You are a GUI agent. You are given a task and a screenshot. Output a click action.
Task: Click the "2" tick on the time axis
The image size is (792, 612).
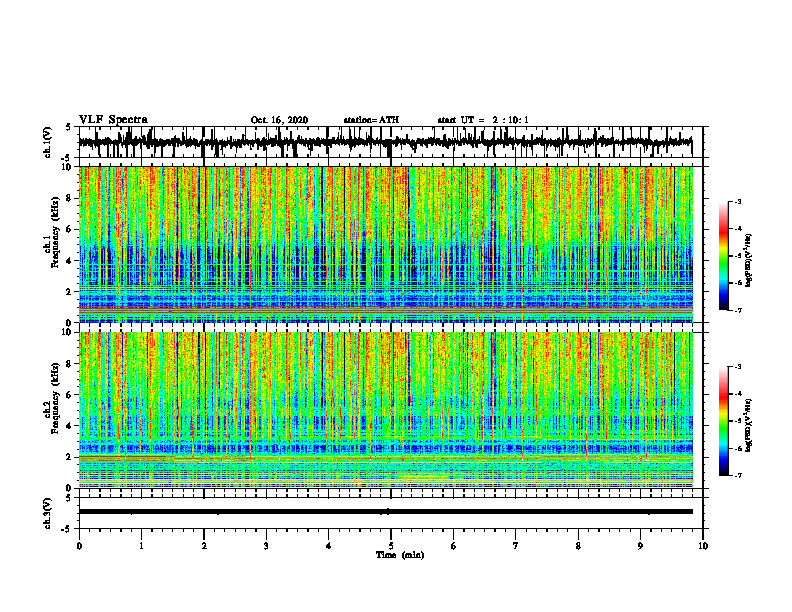click(204, 546)
